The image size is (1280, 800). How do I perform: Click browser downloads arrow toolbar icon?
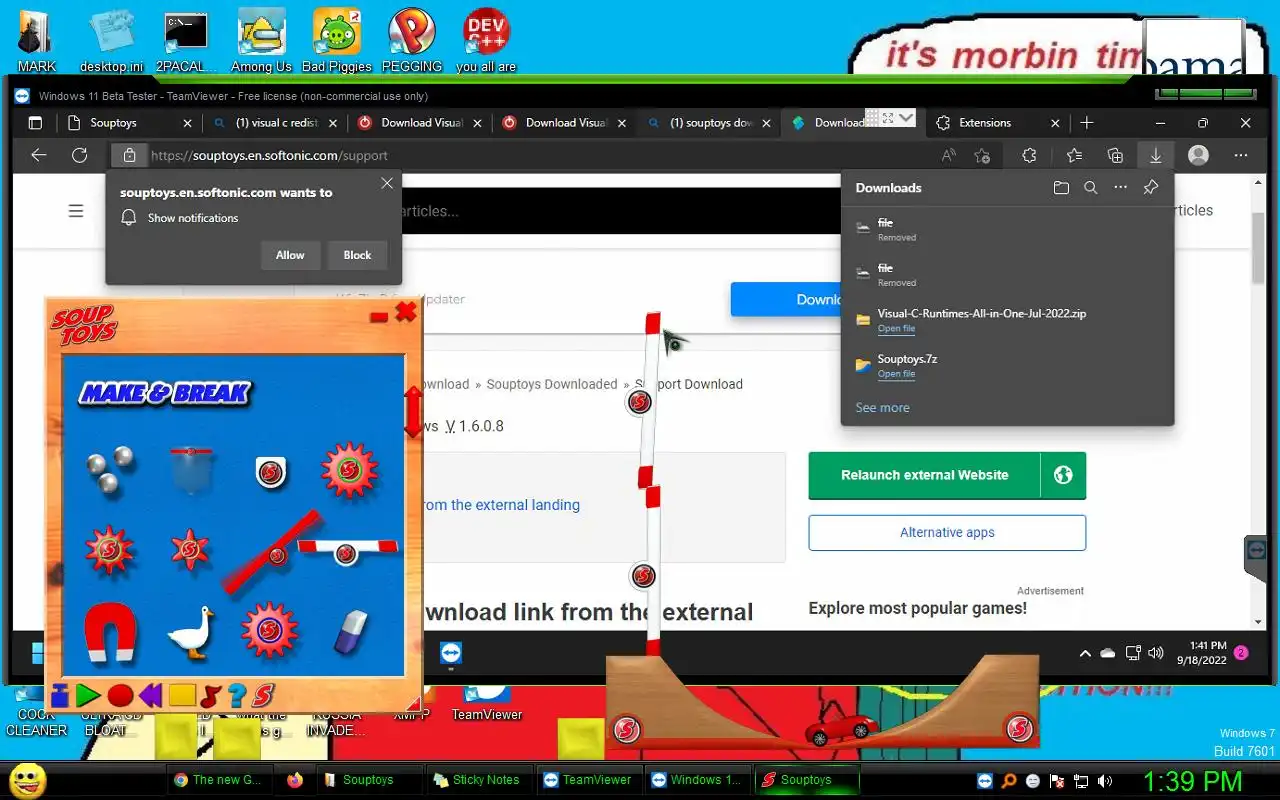click(x=1155, y=155)
